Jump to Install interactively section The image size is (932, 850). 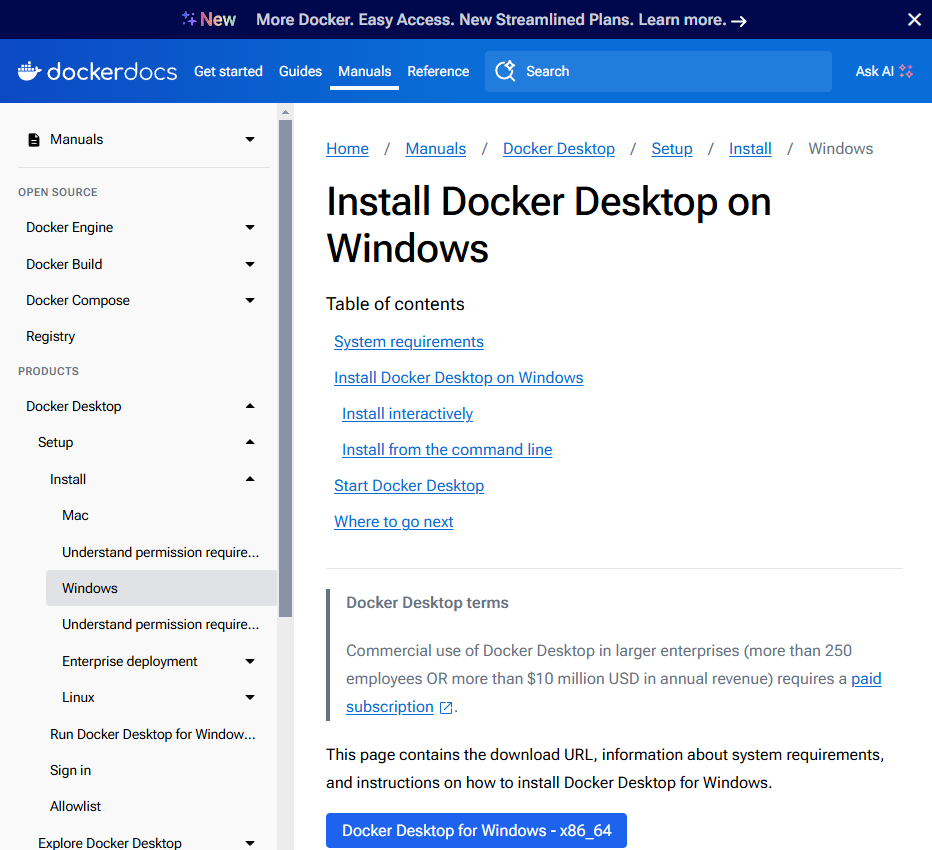[x=407, y=414]
